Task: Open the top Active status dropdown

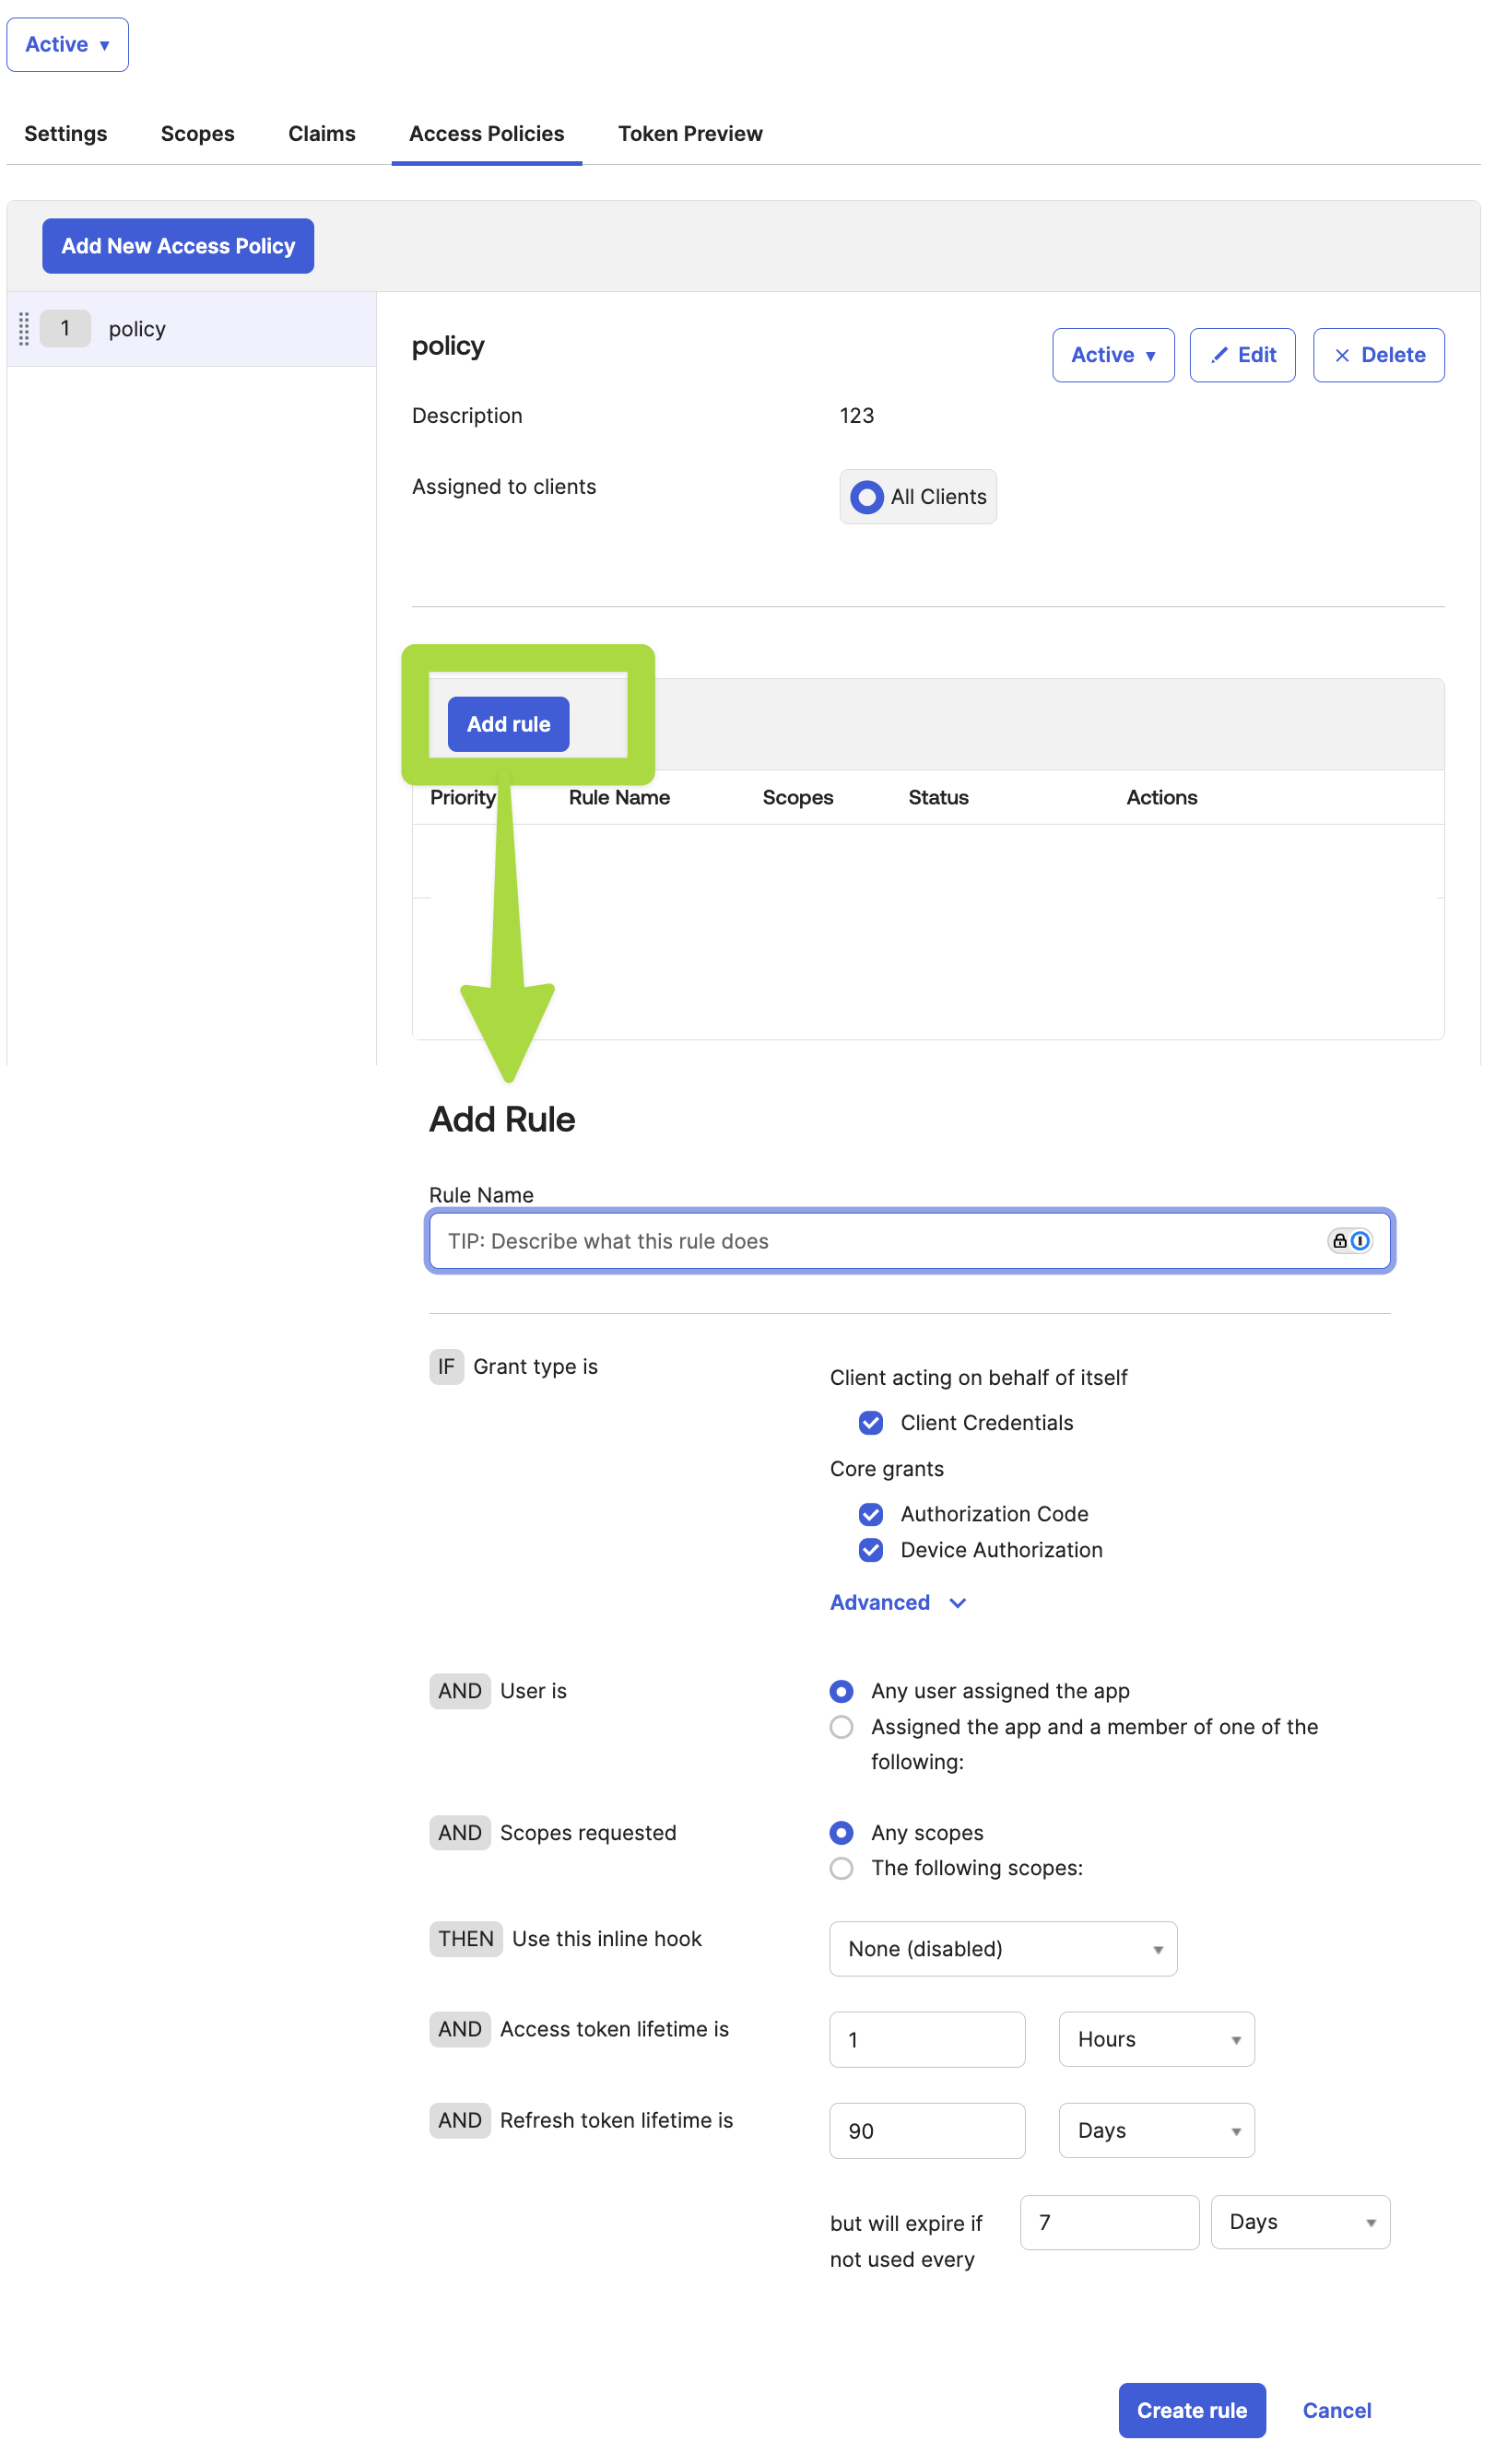Action: [x=68, y=45]
